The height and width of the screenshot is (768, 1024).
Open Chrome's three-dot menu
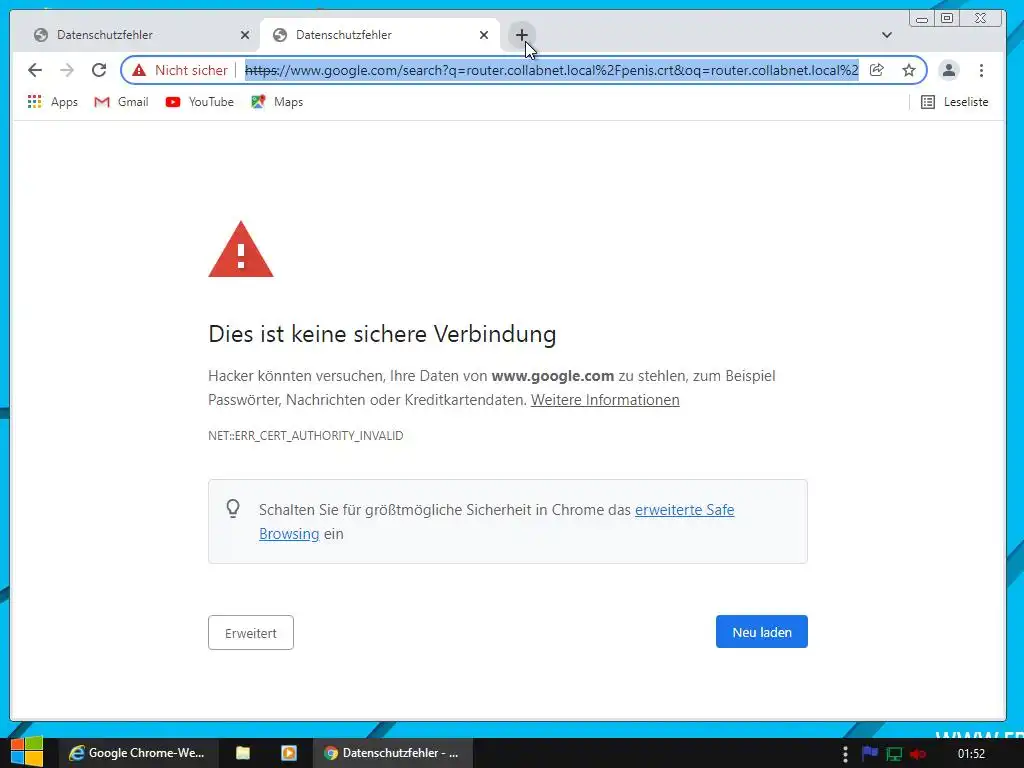[x=981, y=70]
